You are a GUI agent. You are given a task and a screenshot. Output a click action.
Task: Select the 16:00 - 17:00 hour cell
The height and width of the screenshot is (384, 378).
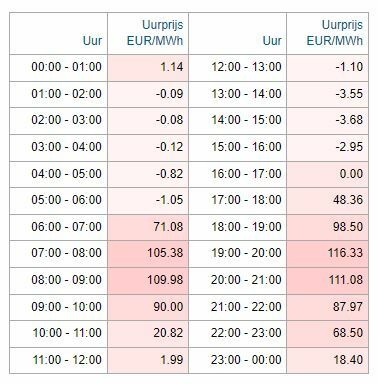(238, 175)
